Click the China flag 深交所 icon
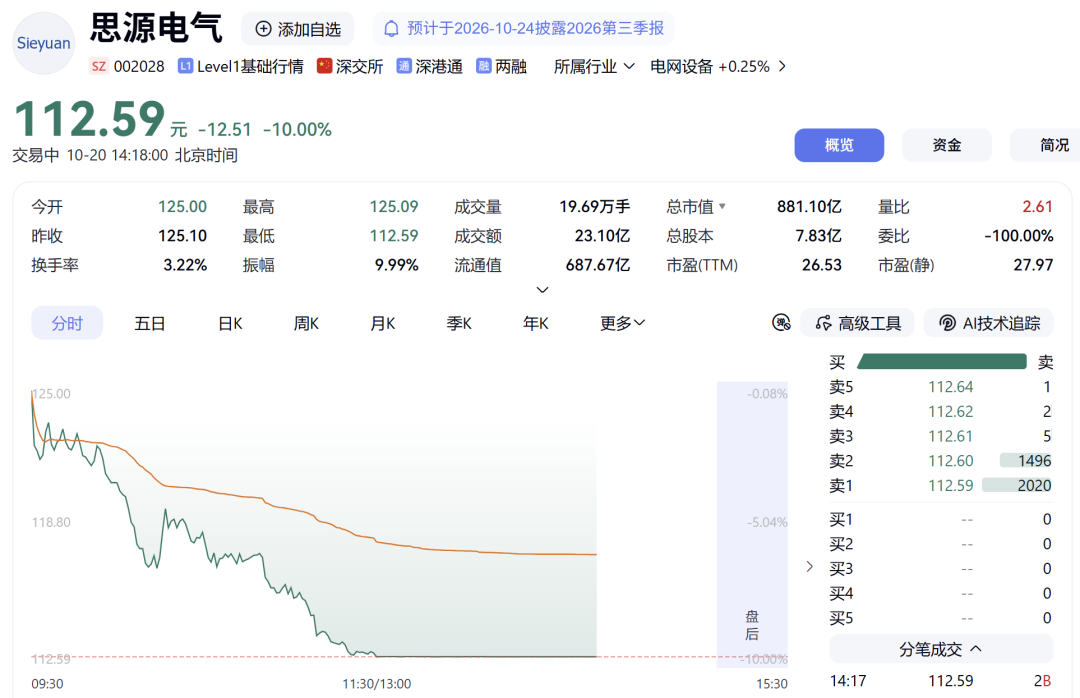The image size is (1080, 698). (x=324, y=66)
